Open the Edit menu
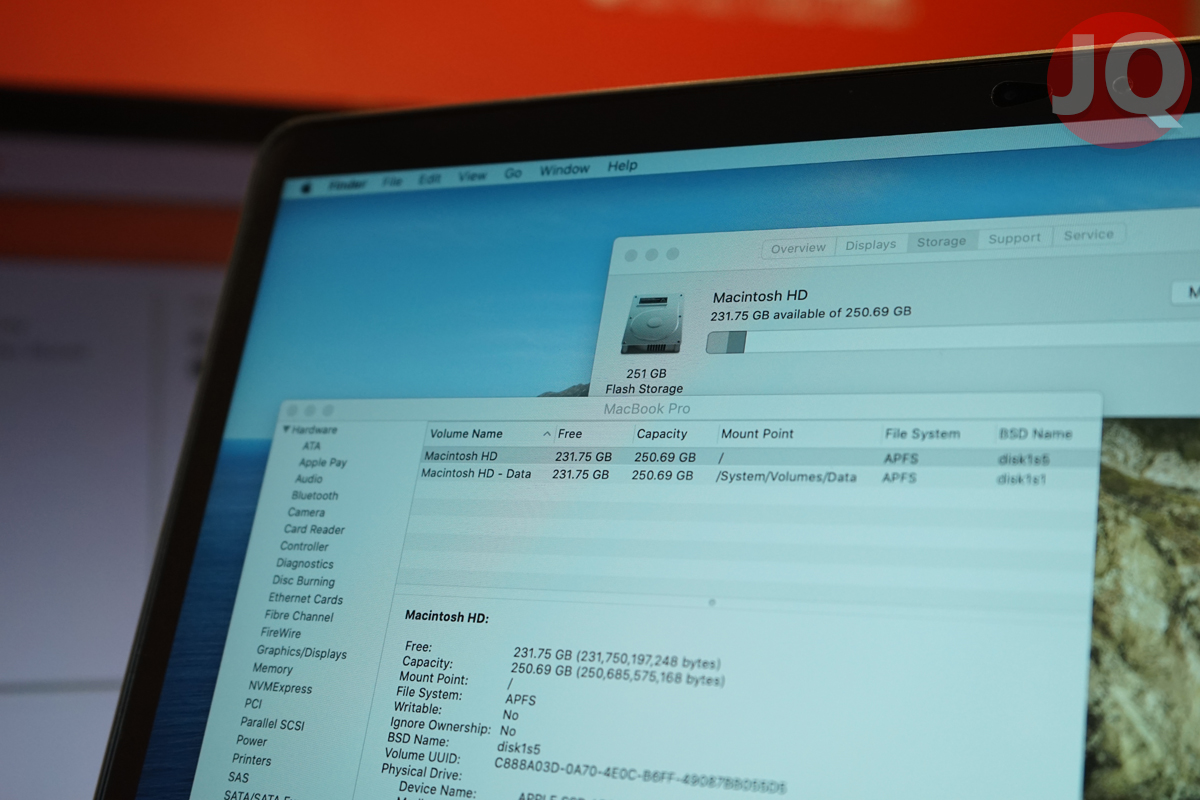 tap(430, 178)
